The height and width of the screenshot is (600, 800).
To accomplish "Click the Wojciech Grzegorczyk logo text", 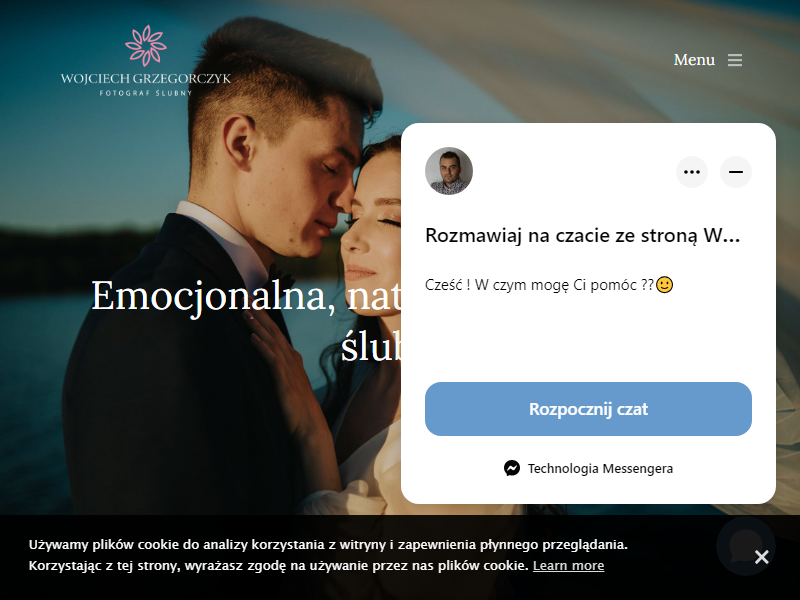I will tap(146, 79).
